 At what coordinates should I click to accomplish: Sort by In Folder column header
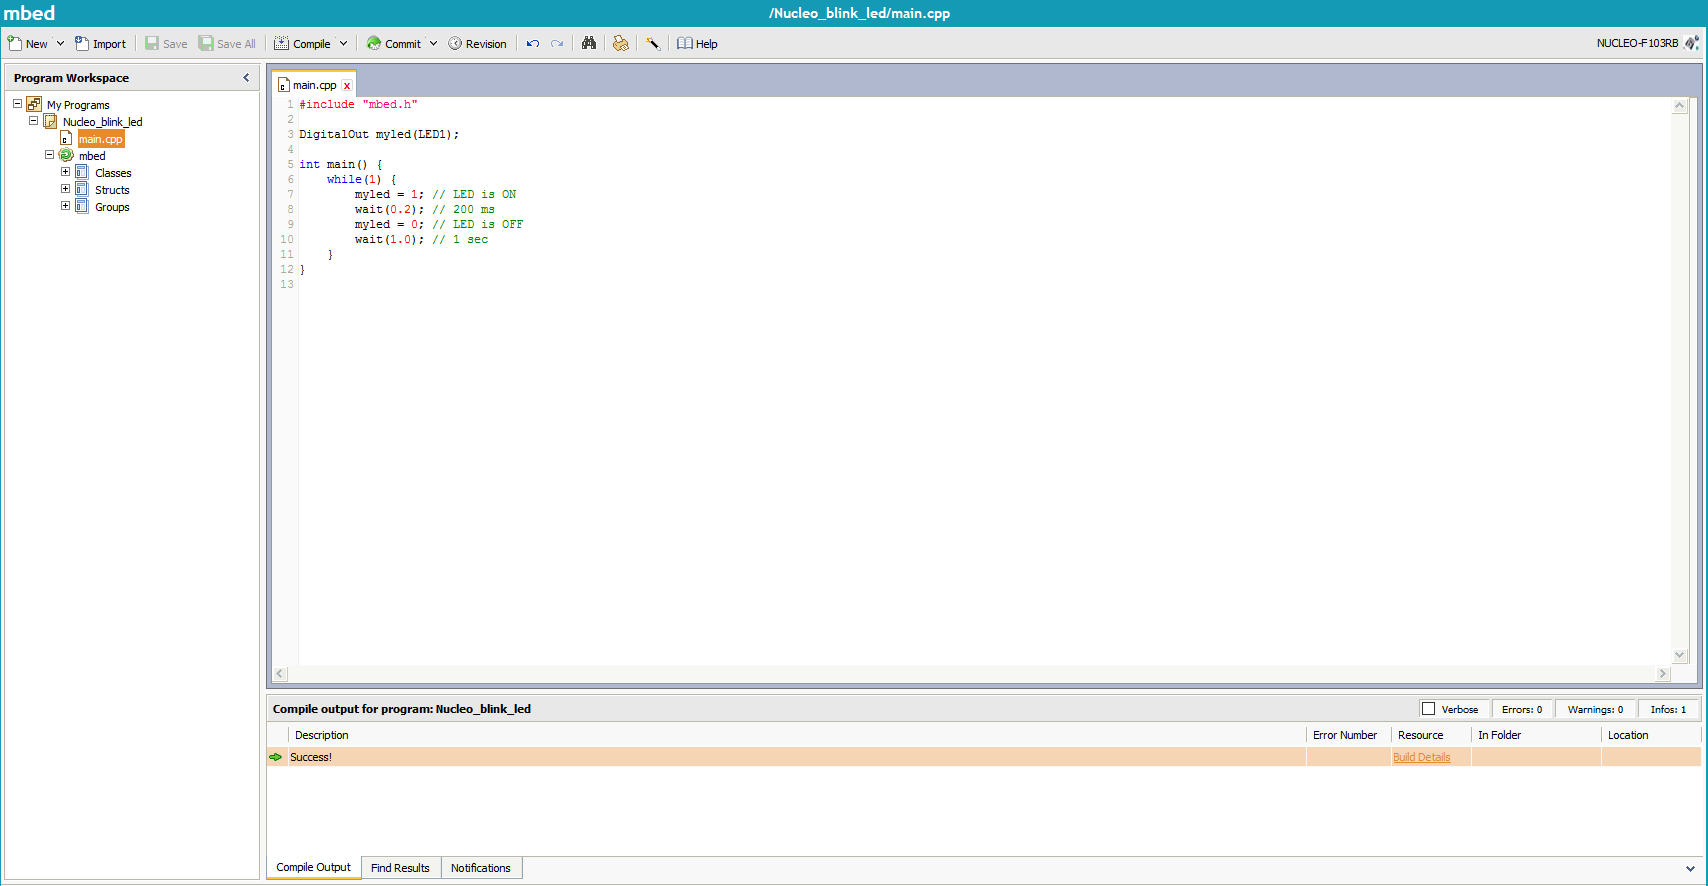(x=1536, y=735)
